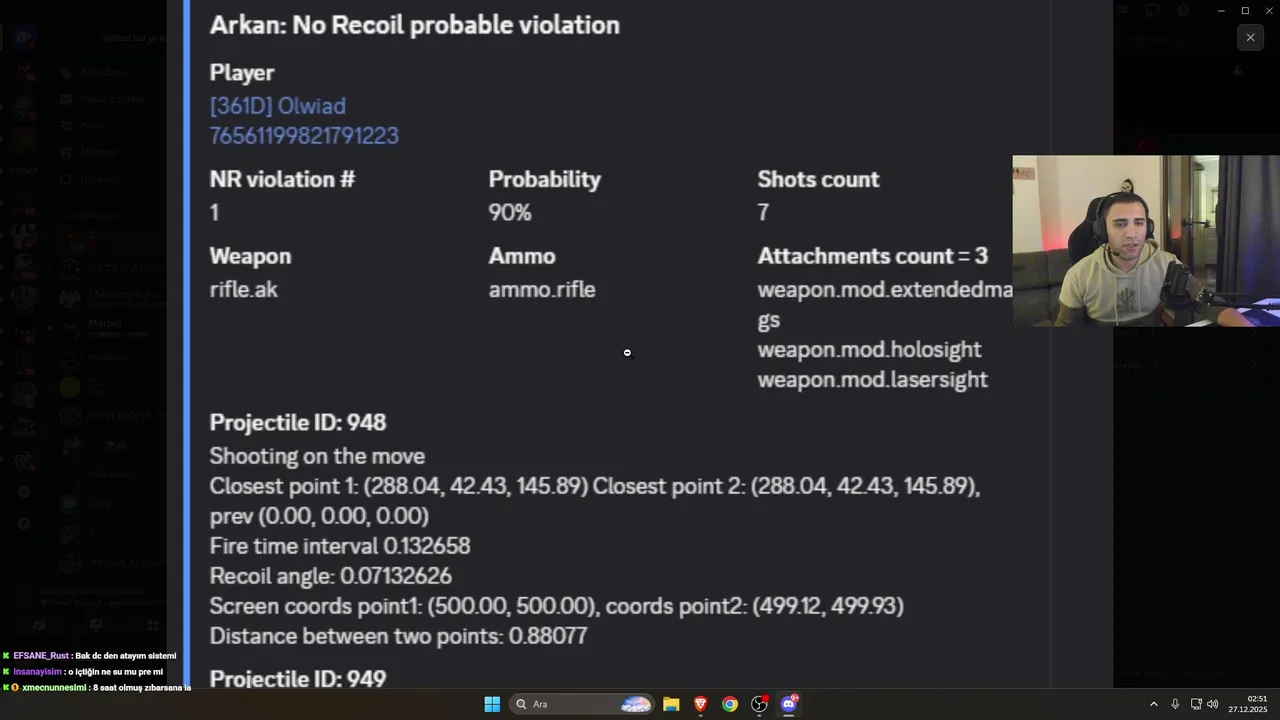Screen dimensions: 1280x720
Task: Switch to OBS Studio in the taskbar
Action: (x=760, y=704)
